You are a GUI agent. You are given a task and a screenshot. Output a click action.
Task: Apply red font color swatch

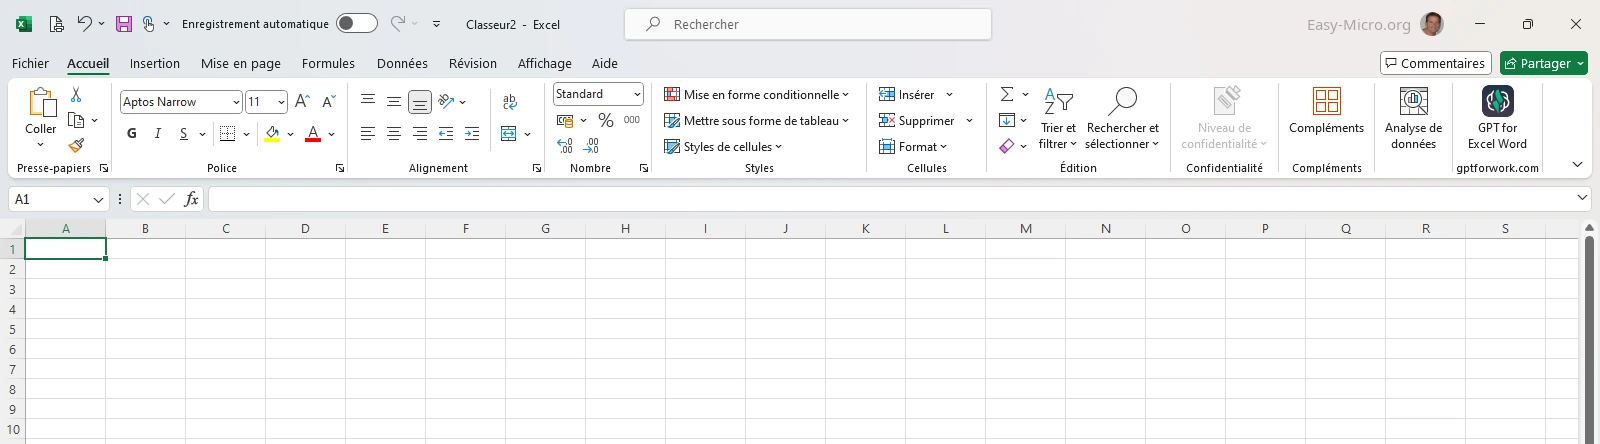(x=313, y=134)
